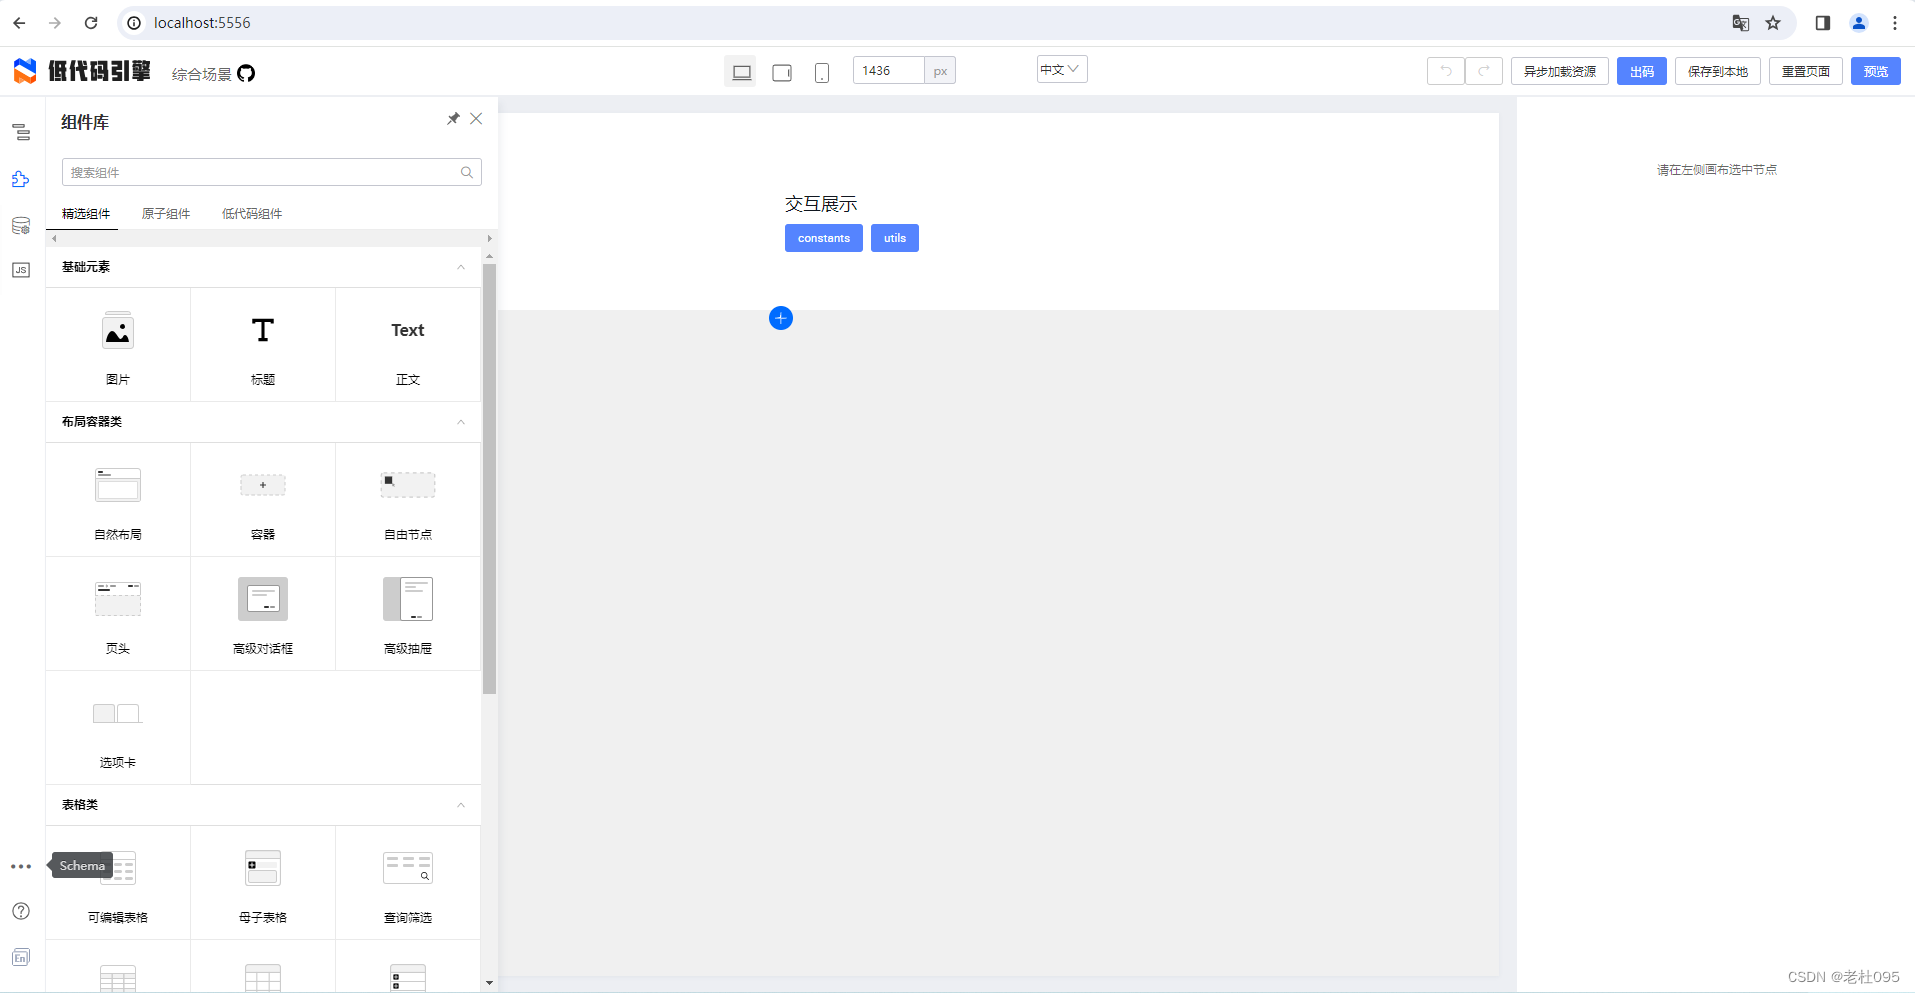The height and width of the screenshot is (993, 1915).
Task: Select the 自然布局 layout component
Action: [118, 500]
